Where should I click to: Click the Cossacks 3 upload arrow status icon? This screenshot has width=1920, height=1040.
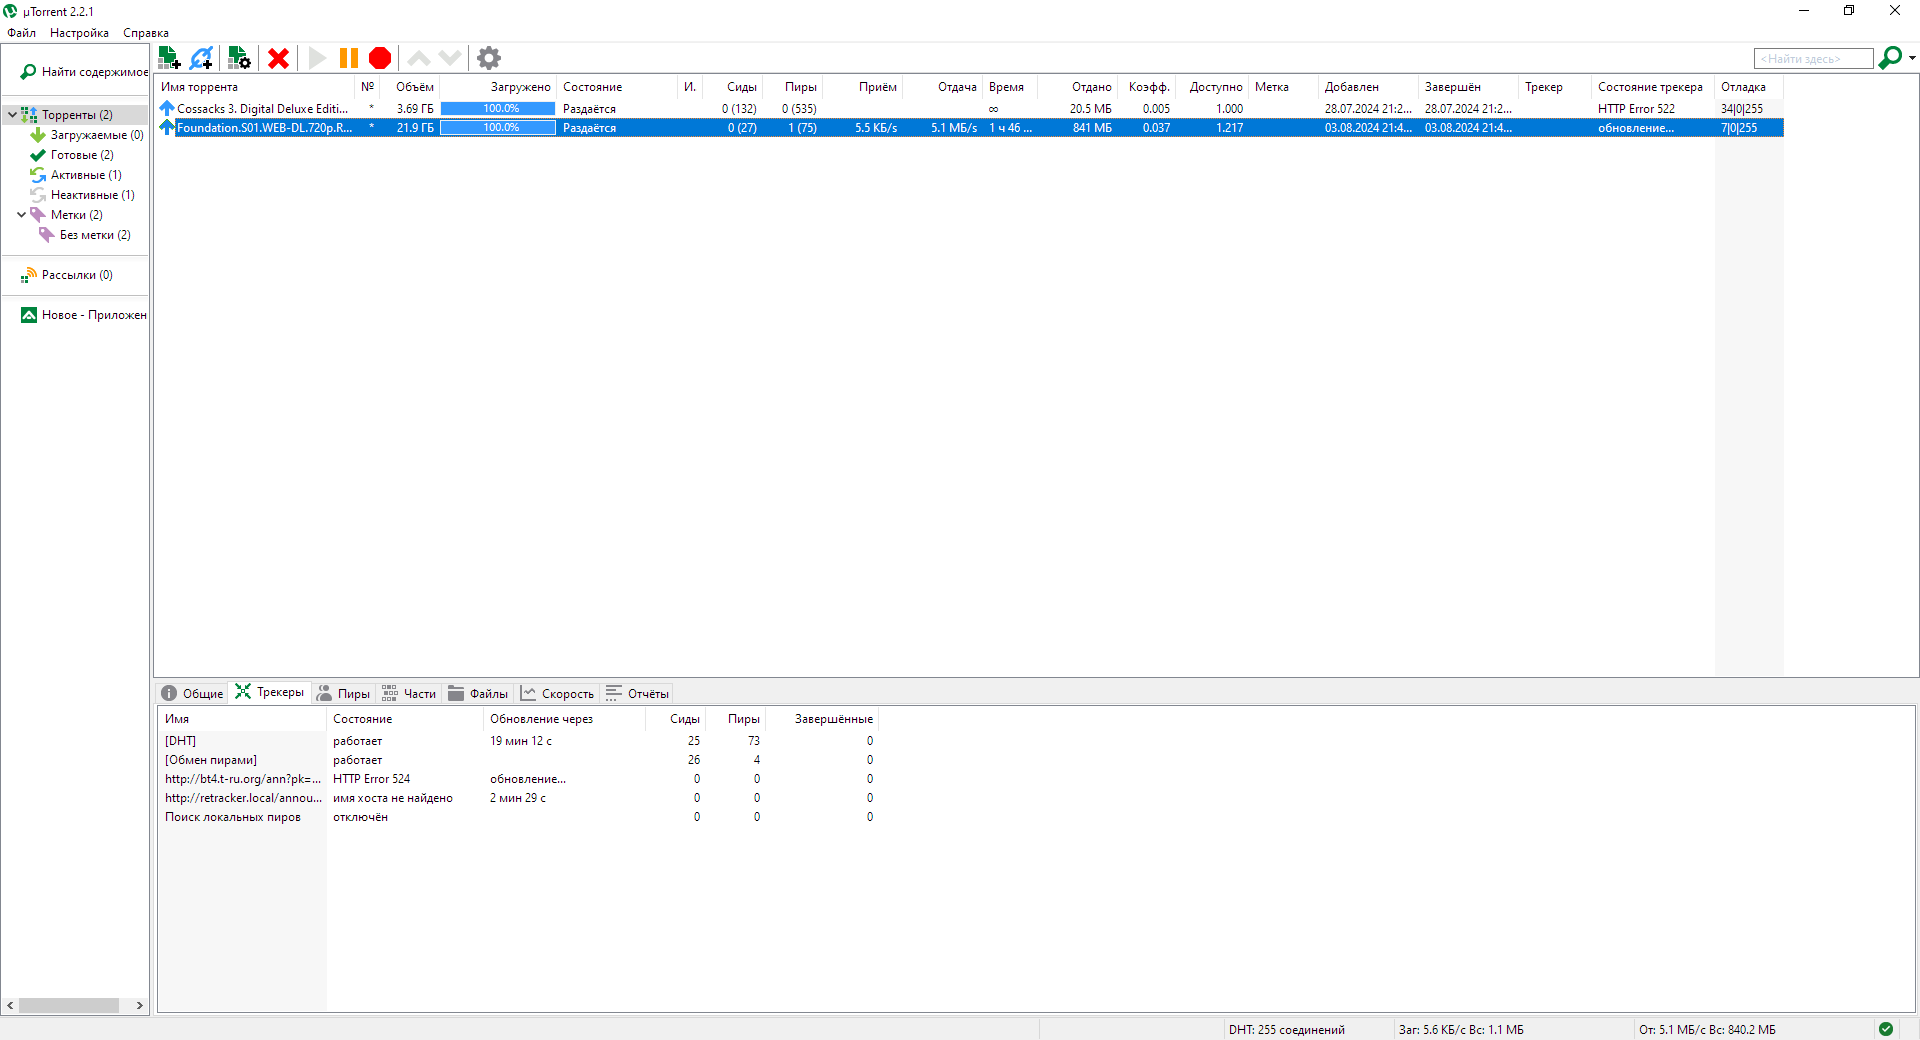pos(167,108)
